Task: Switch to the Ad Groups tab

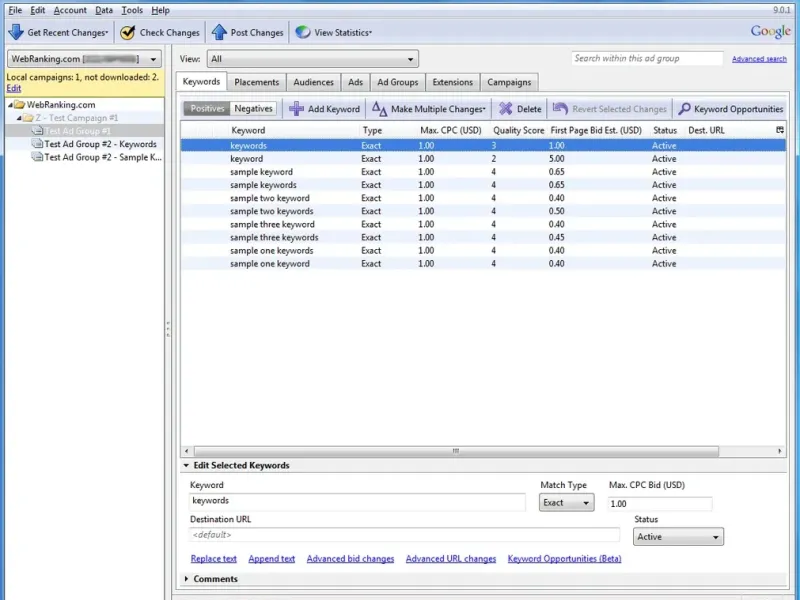Action: 397,82
